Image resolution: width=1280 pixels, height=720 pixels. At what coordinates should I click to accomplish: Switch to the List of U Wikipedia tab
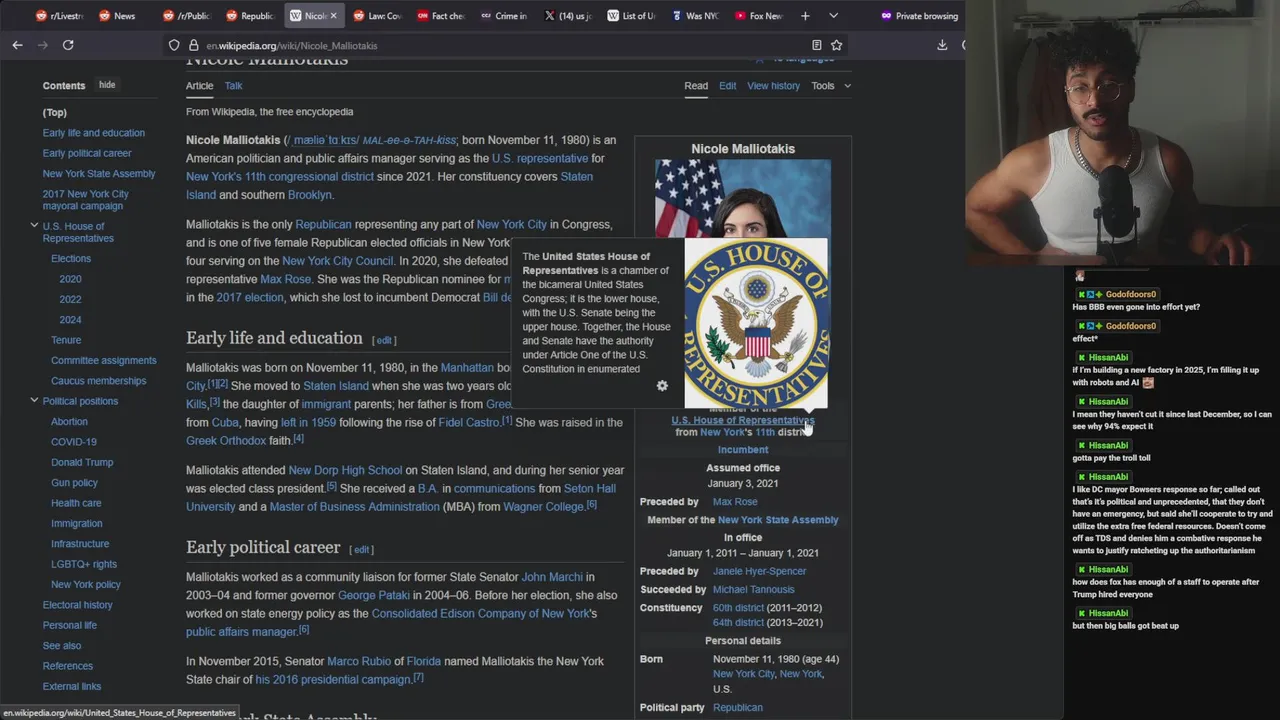pyautogui.click(x=631, y=16)
